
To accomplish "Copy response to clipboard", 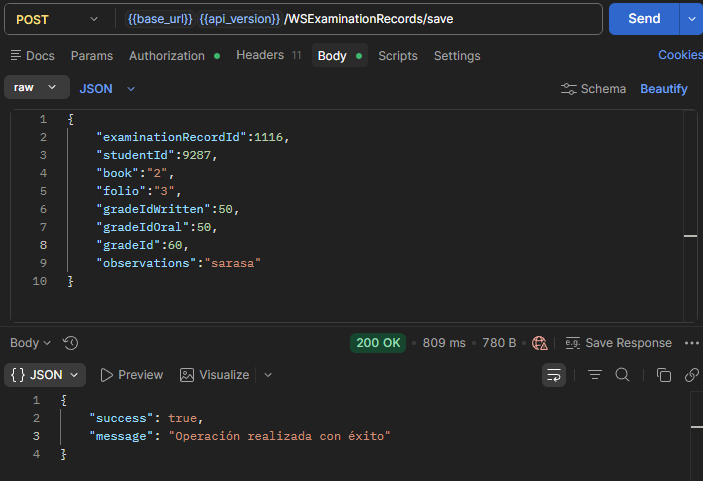I will click(664, 375).
